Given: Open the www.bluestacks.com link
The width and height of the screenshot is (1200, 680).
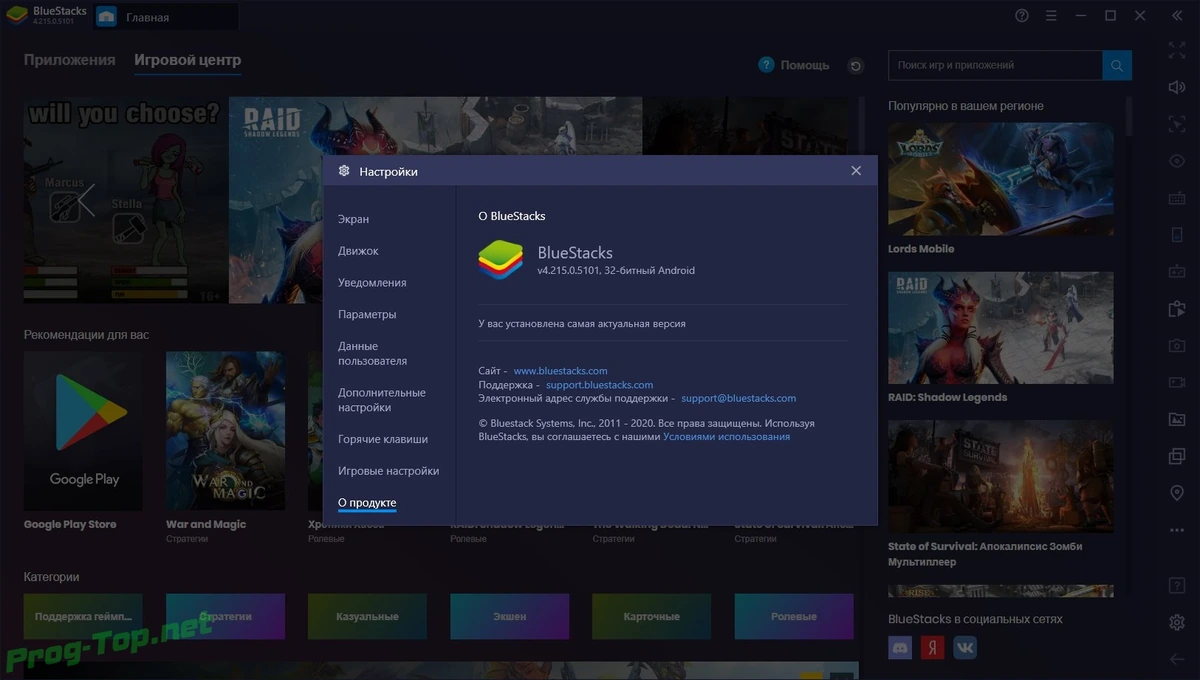Looking at the screenshot, I should (560, 371).
